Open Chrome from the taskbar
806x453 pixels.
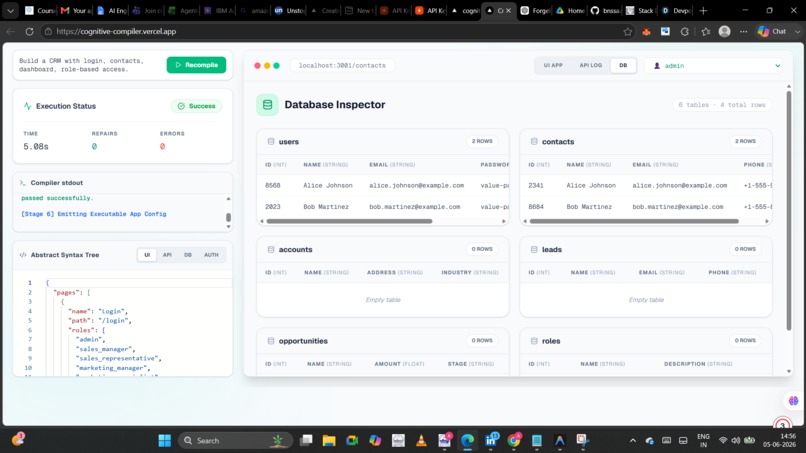pos(514,441)
